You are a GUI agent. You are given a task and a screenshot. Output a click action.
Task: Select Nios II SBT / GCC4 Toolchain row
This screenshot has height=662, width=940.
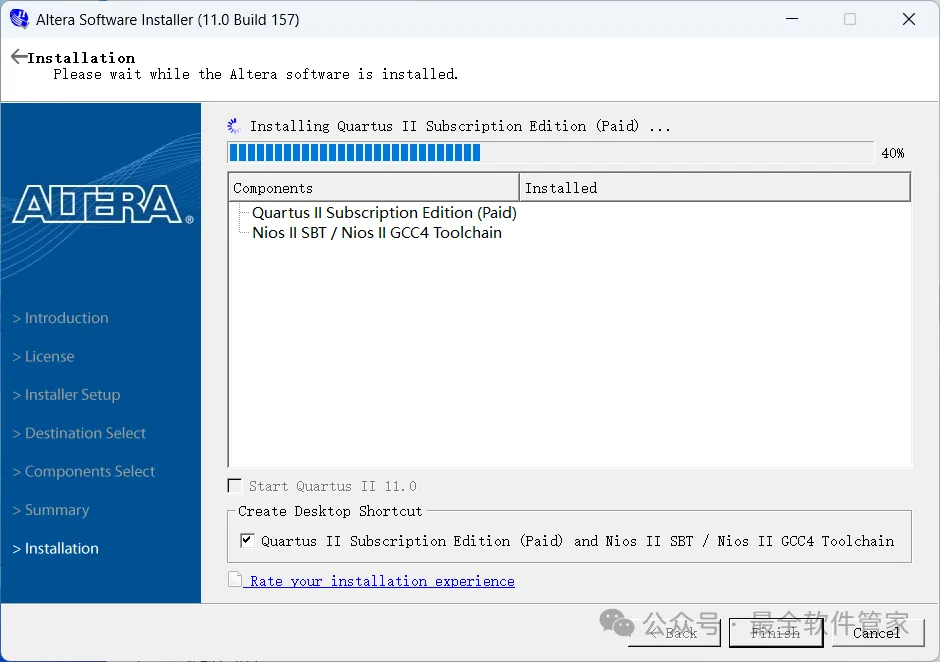click(x=377, y=233)
